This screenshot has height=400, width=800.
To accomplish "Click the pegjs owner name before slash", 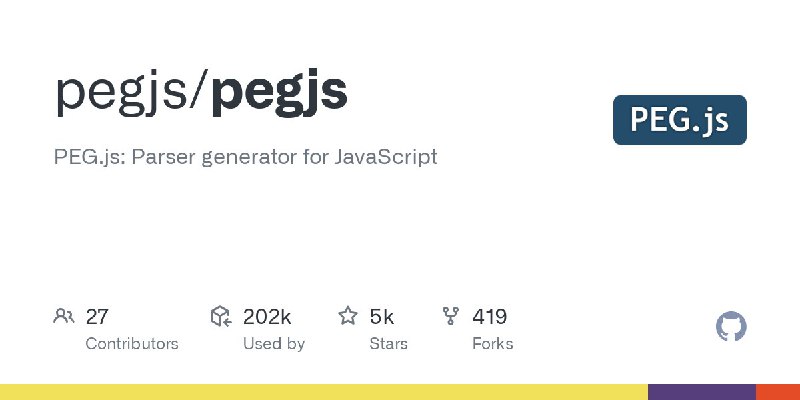I will [121, 94].
